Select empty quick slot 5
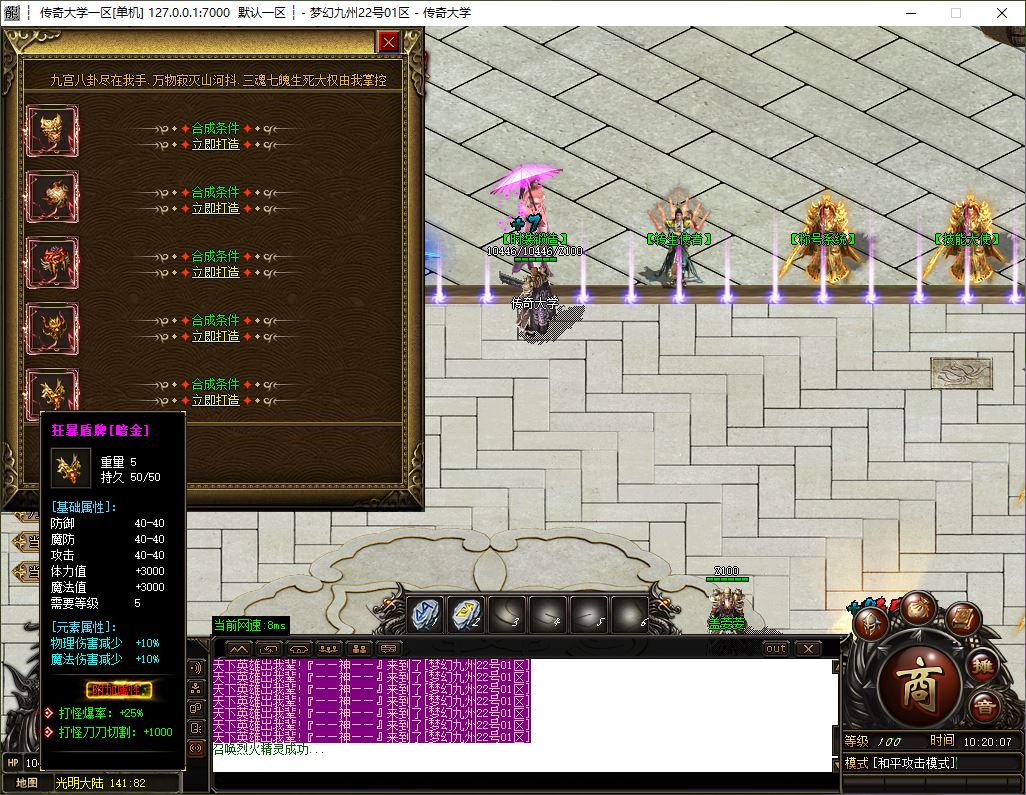The width and height of the screenshot is (1026, 795). pos(588,614)
